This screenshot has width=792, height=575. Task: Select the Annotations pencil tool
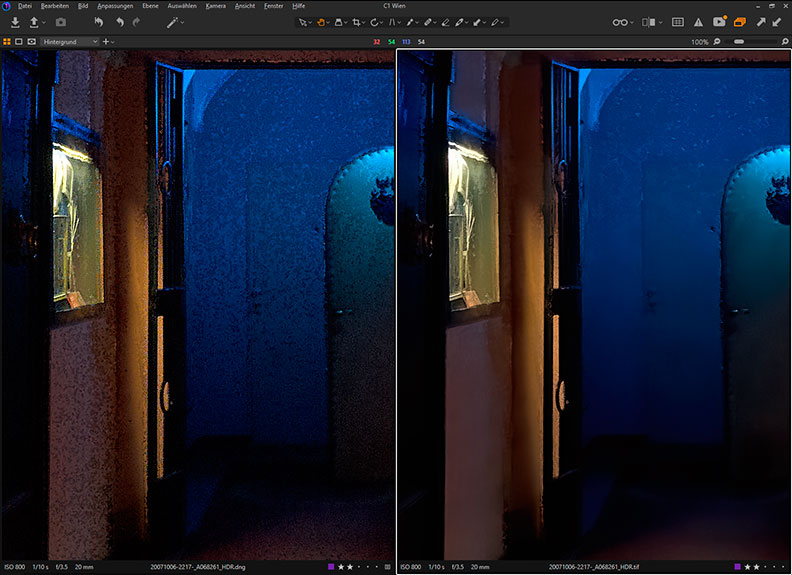point(495,22)
